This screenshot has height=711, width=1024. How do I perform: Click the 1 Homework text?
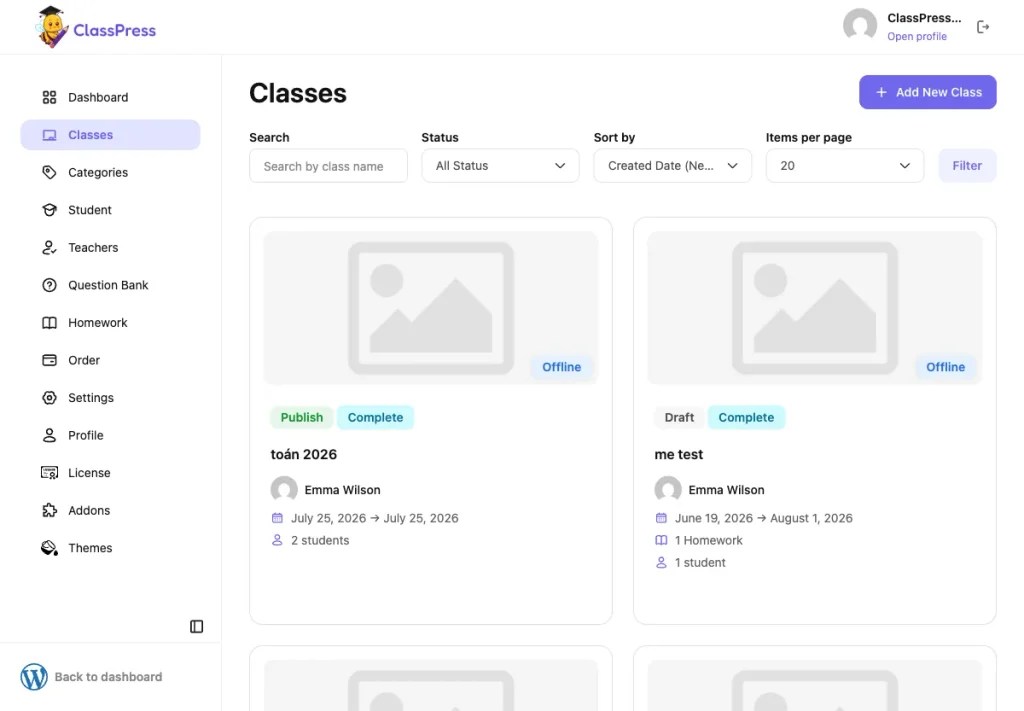coord(709,540)
